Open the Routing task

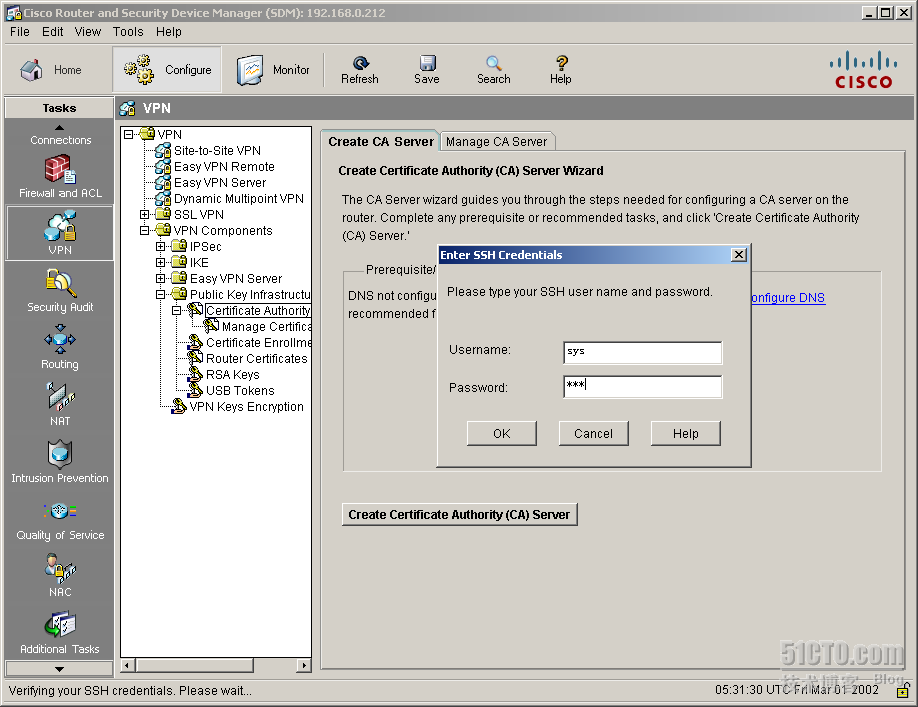click(60, 347)
